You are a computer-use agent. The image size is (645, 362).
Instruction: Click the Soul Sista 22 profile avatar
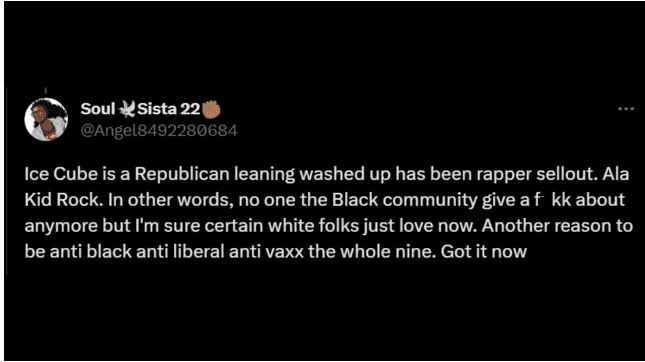46,120
